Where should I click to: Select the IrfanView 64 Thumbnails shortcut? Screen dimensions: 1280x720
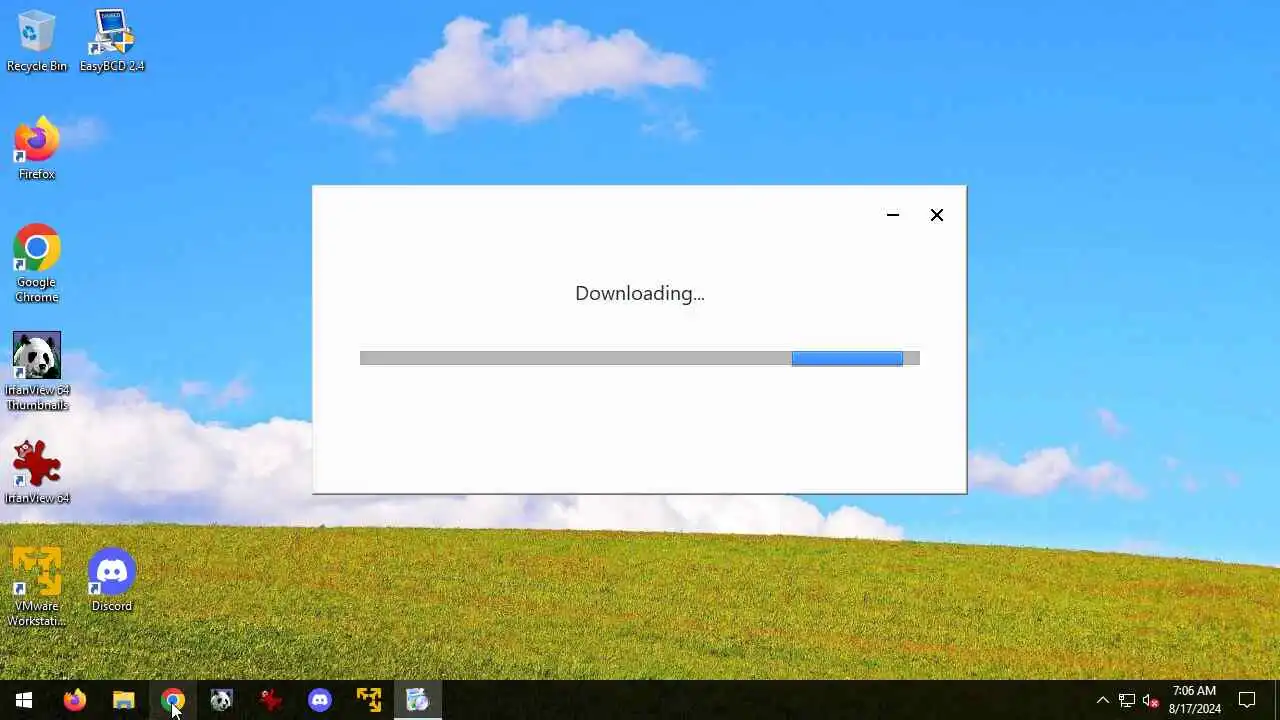37,371
